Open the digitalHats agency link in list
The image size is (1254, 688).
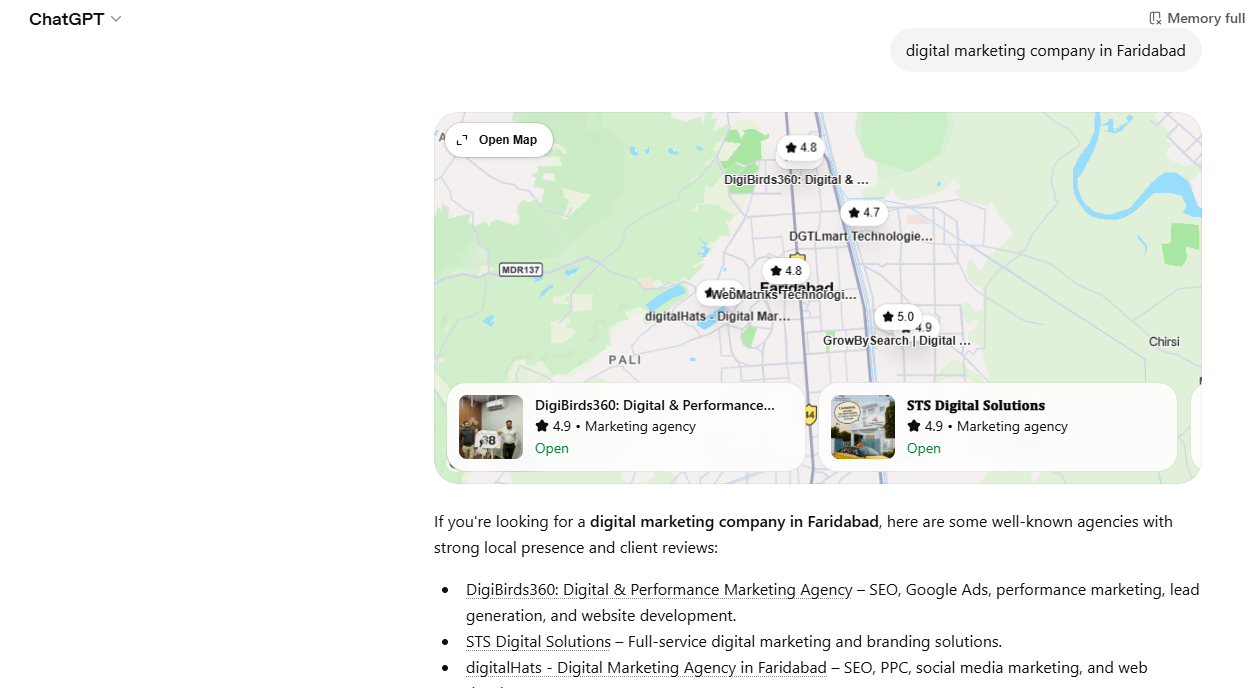(646, 668)
